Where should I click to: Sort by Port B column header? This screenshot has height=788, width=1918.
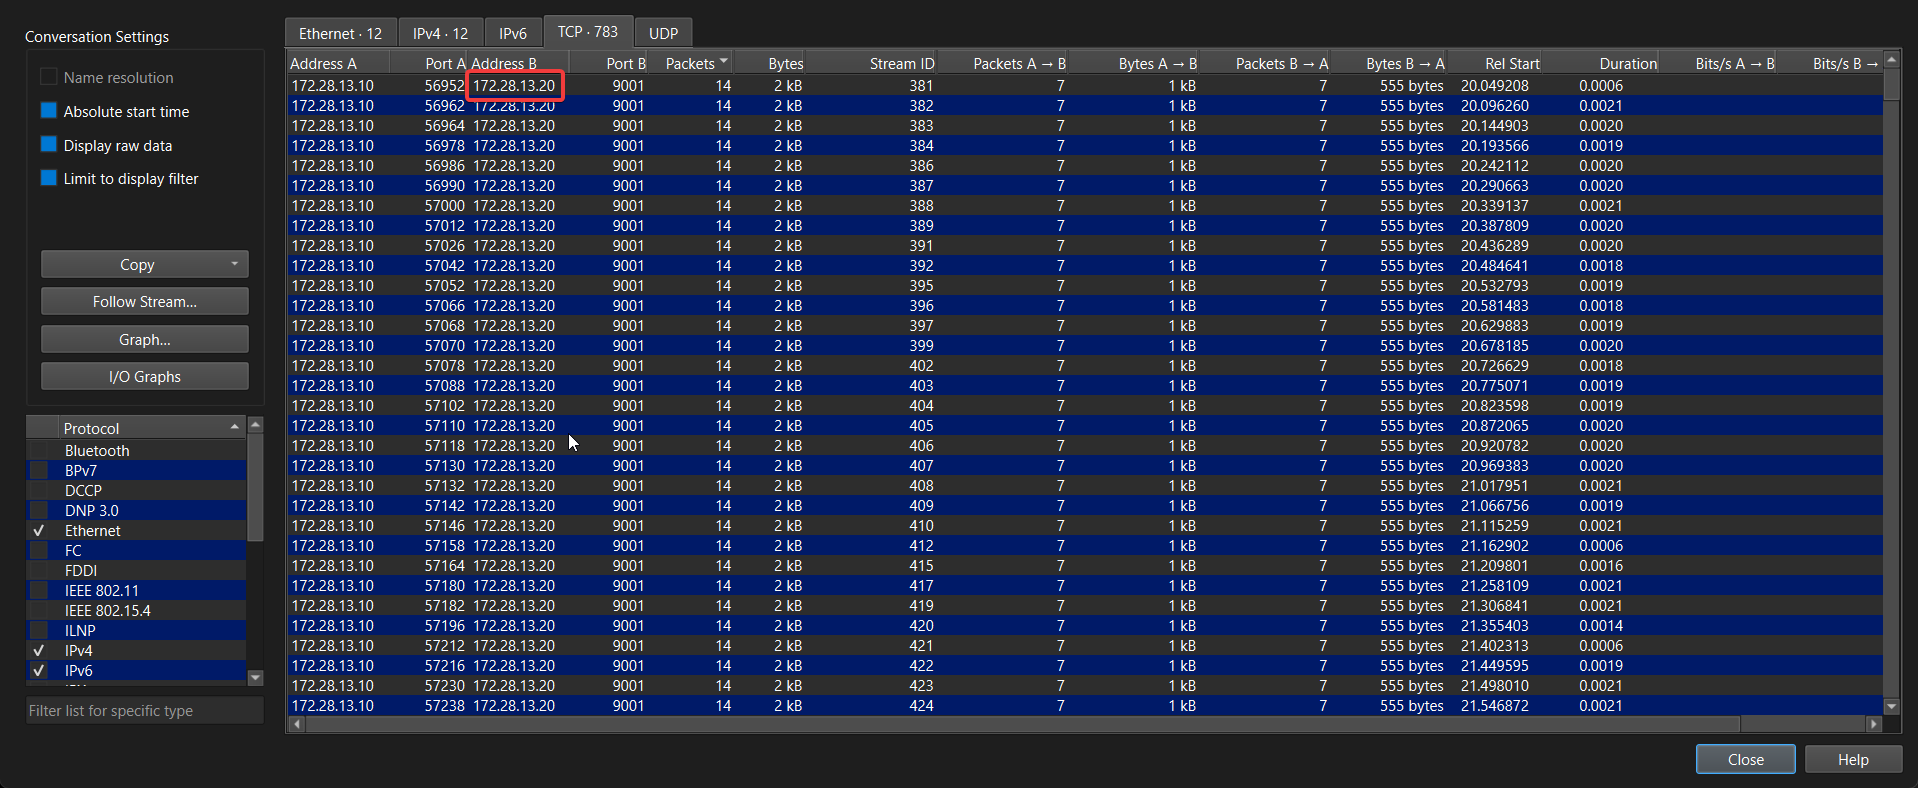[609, 63]
